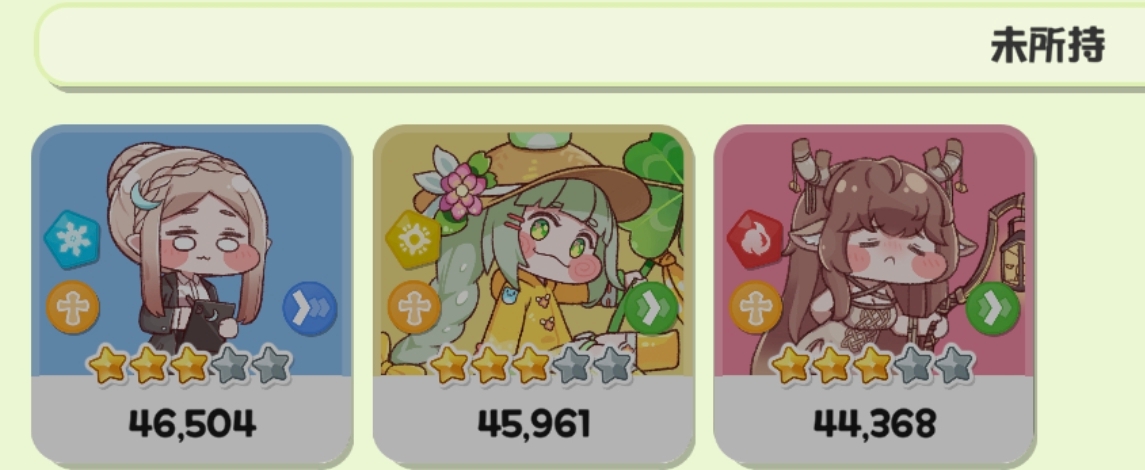Open the blonde braided-hair character card

click(x=191, y=293)
